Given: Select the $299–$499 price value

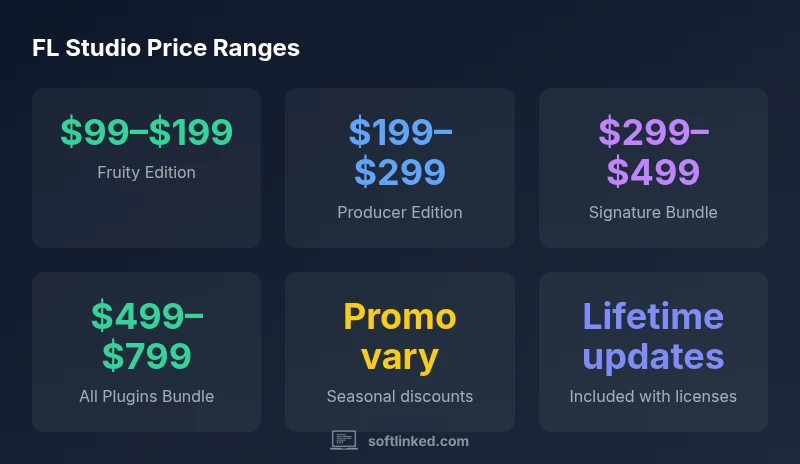Looking at the screenshot, I should (653, 152).
